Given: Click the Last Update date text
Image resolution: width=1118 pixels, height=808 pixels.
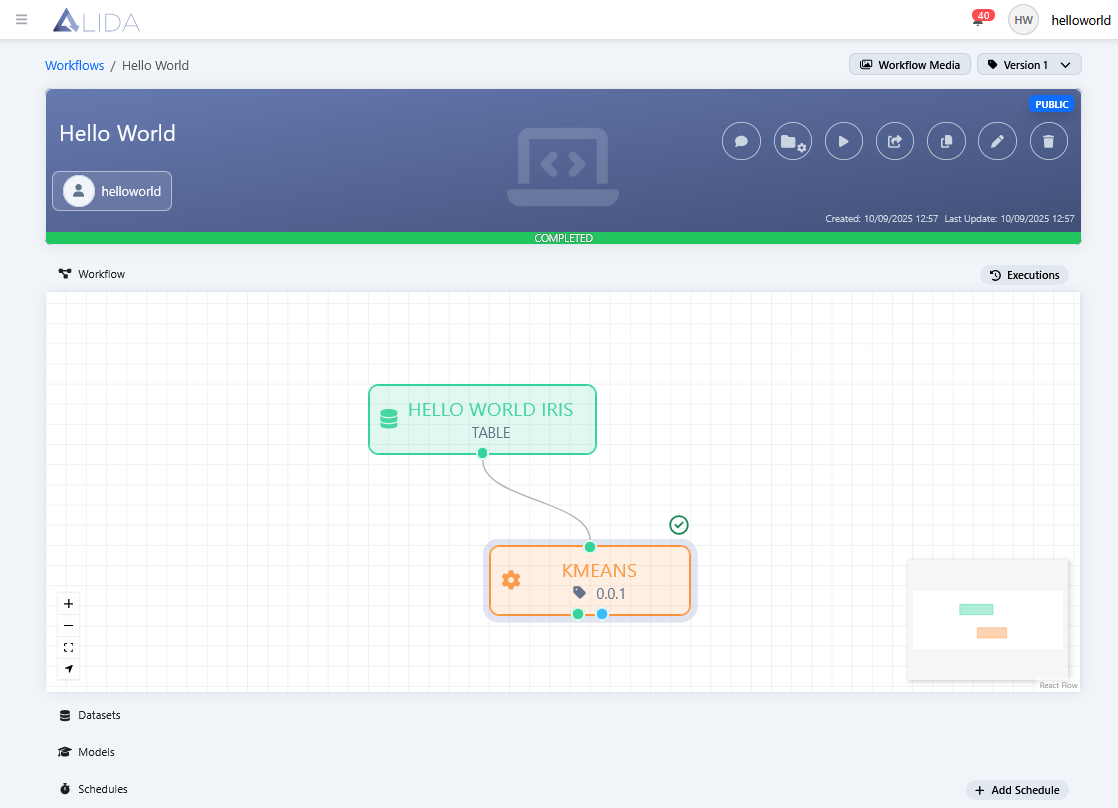Looking at the screenshot, I should coord(1009,219).
